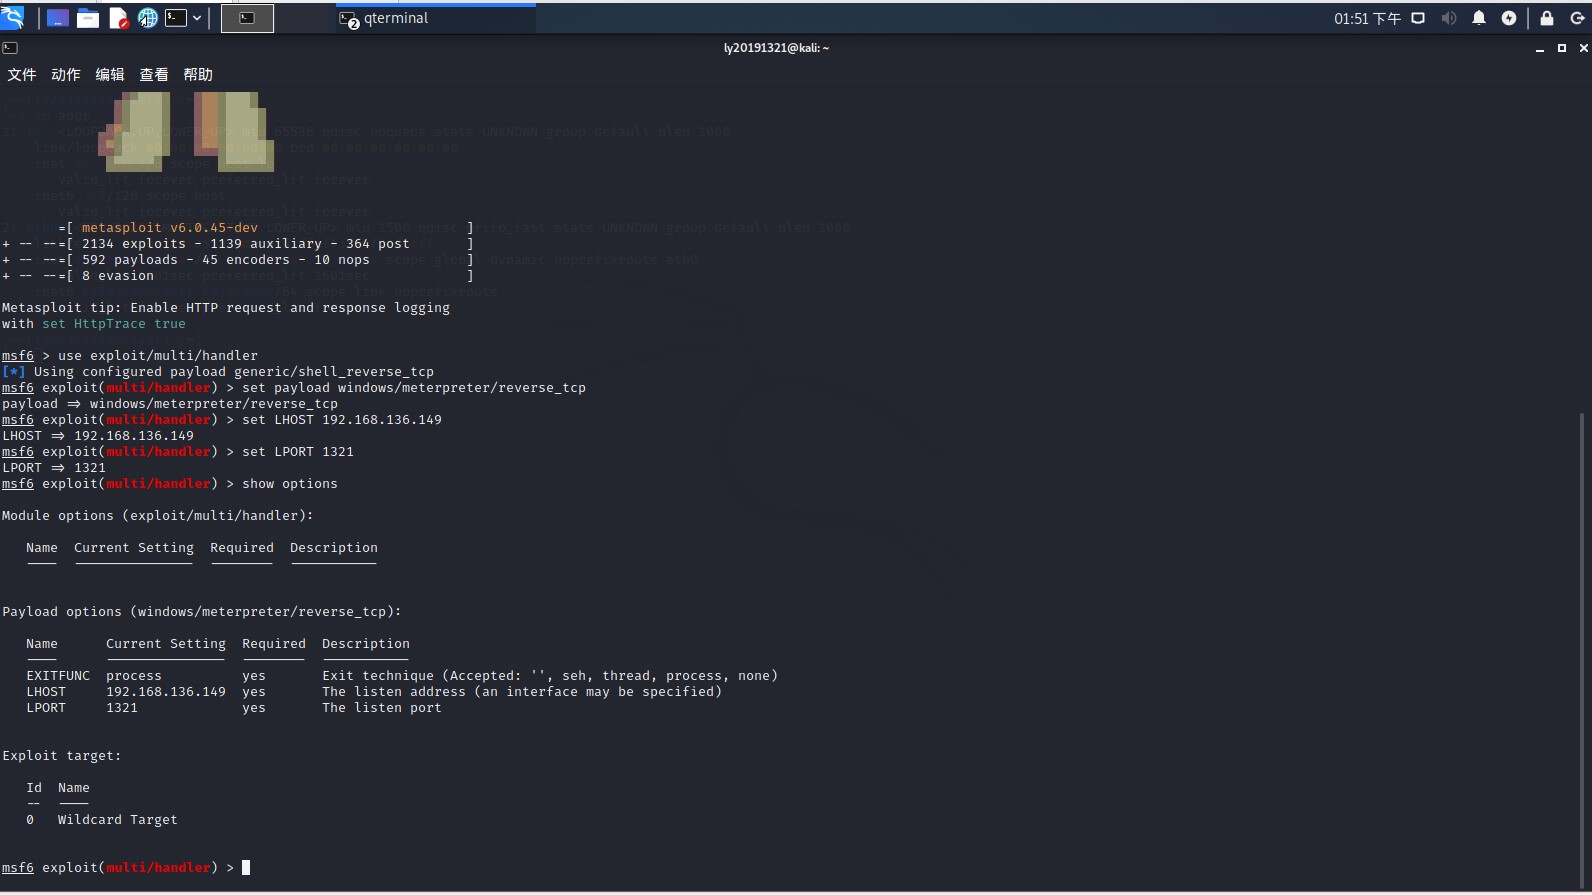Image resolution: width=1592 pixels, height=895 pixels.
Task: Open the 帮助 menu
Action: [198, 75]
